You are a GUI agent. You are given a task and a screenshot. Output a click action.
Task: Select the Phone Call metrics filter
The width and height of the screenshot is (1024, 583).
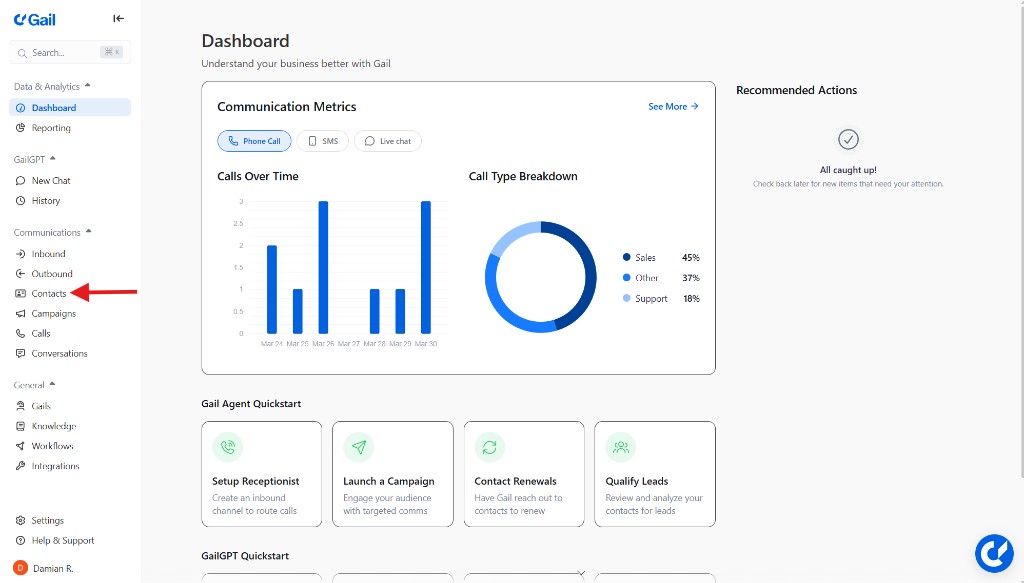point(254,141)
